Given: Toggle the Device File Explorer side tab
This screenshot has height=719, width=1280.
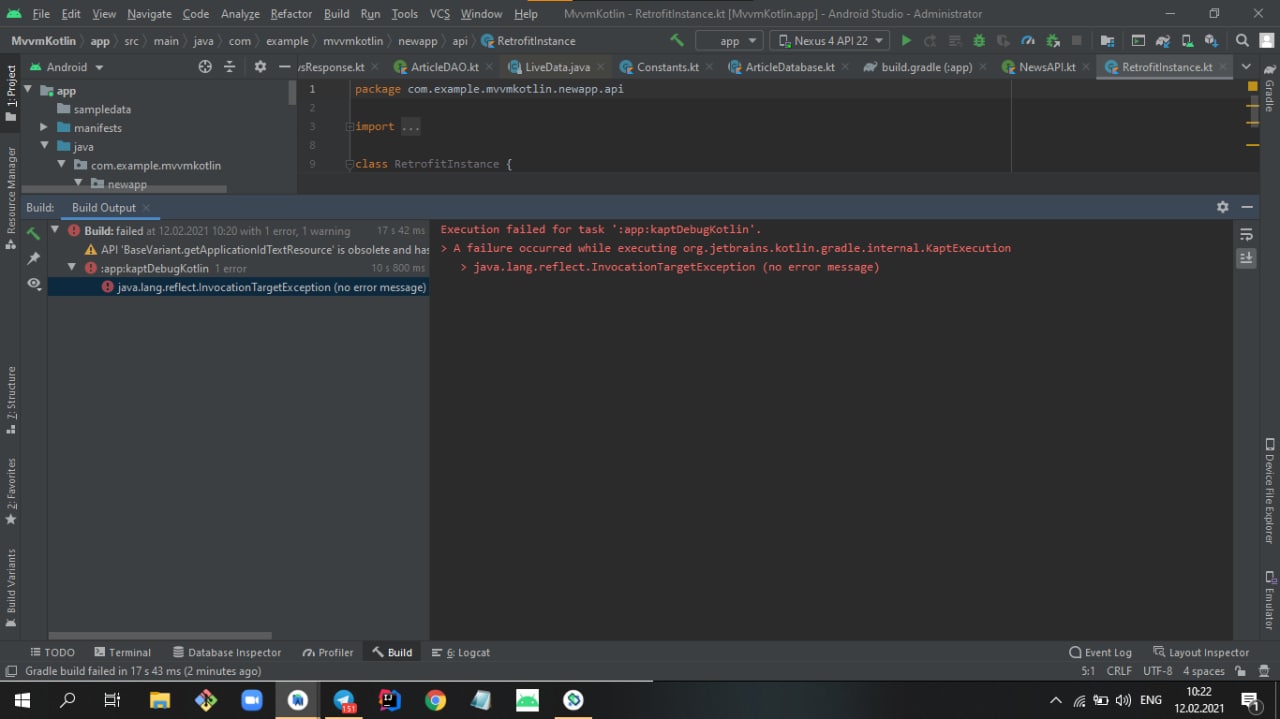Looking at the screenshot, I should pos(1269,490).
